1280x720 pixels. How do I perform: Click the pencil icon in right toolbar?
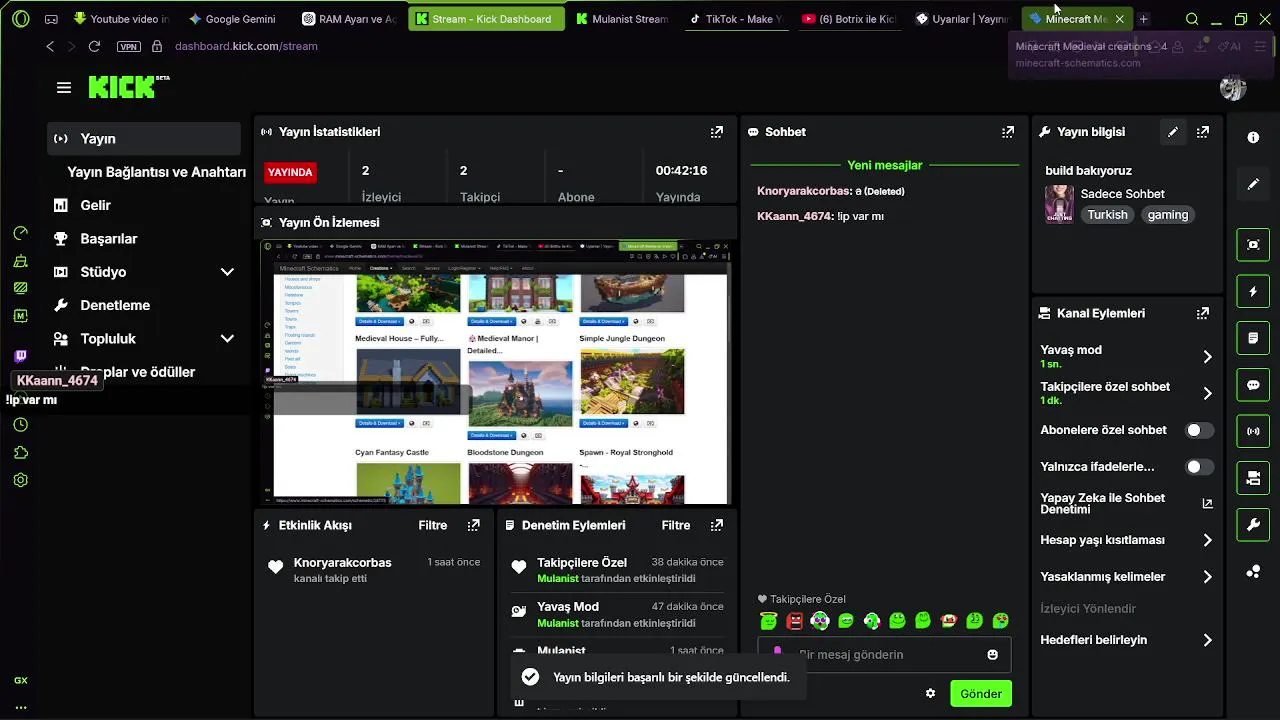tap(1253, 184)
